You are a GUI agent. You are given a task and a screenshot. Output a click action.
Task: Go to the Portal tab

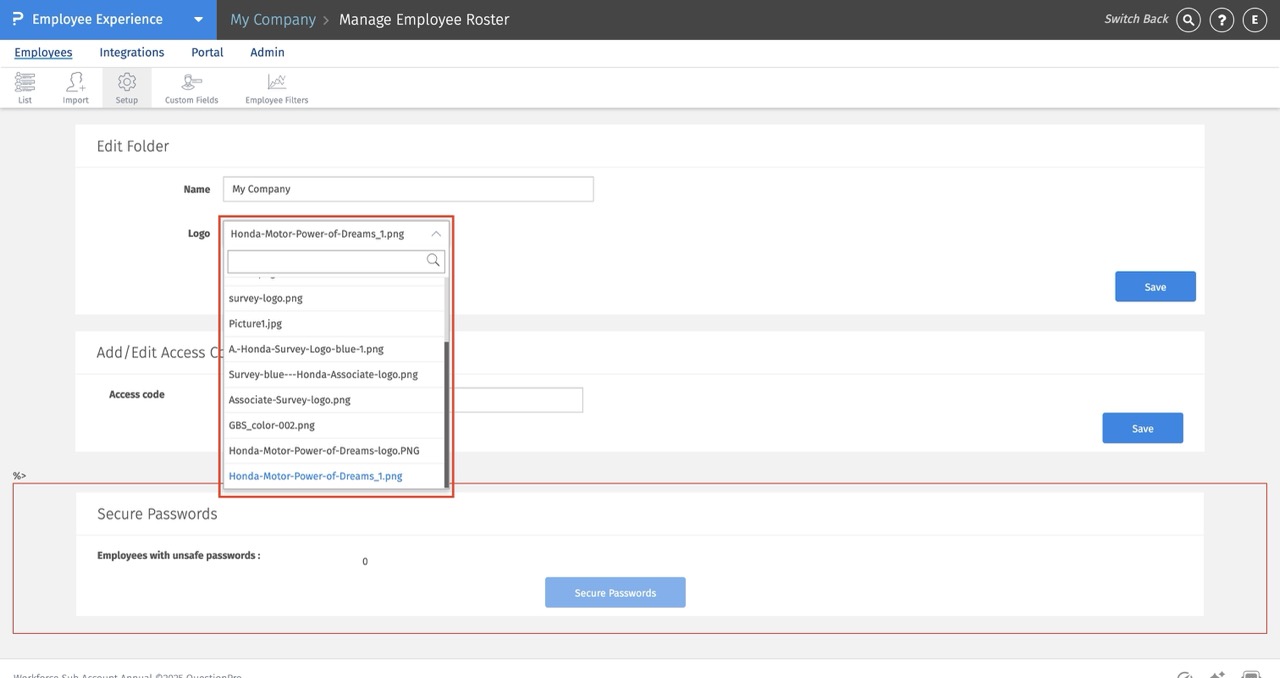pyautogui.click(x=207, y=53)
